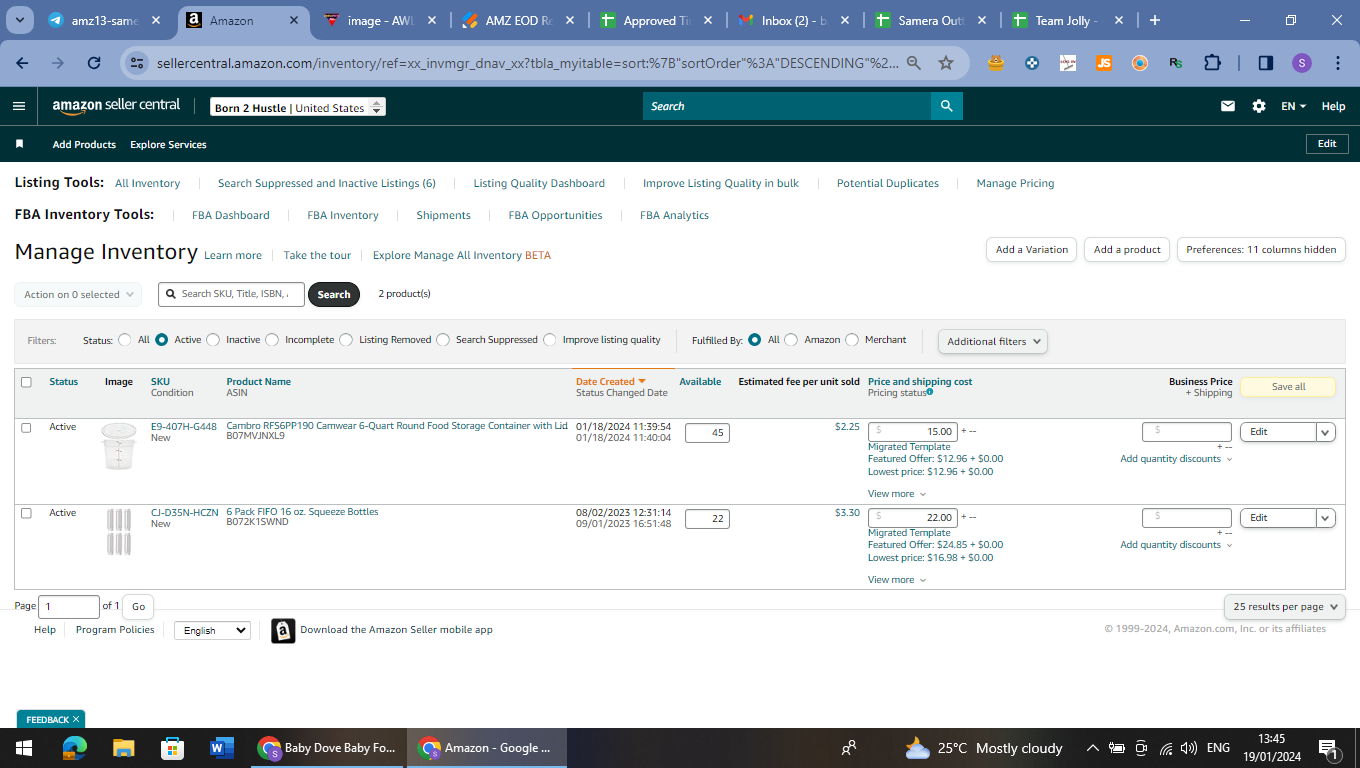Viewport: 1360px width, 768px height.
Task: Select the Listing Removed status filter
Action: pyautogui.click(x=346, y=340)
